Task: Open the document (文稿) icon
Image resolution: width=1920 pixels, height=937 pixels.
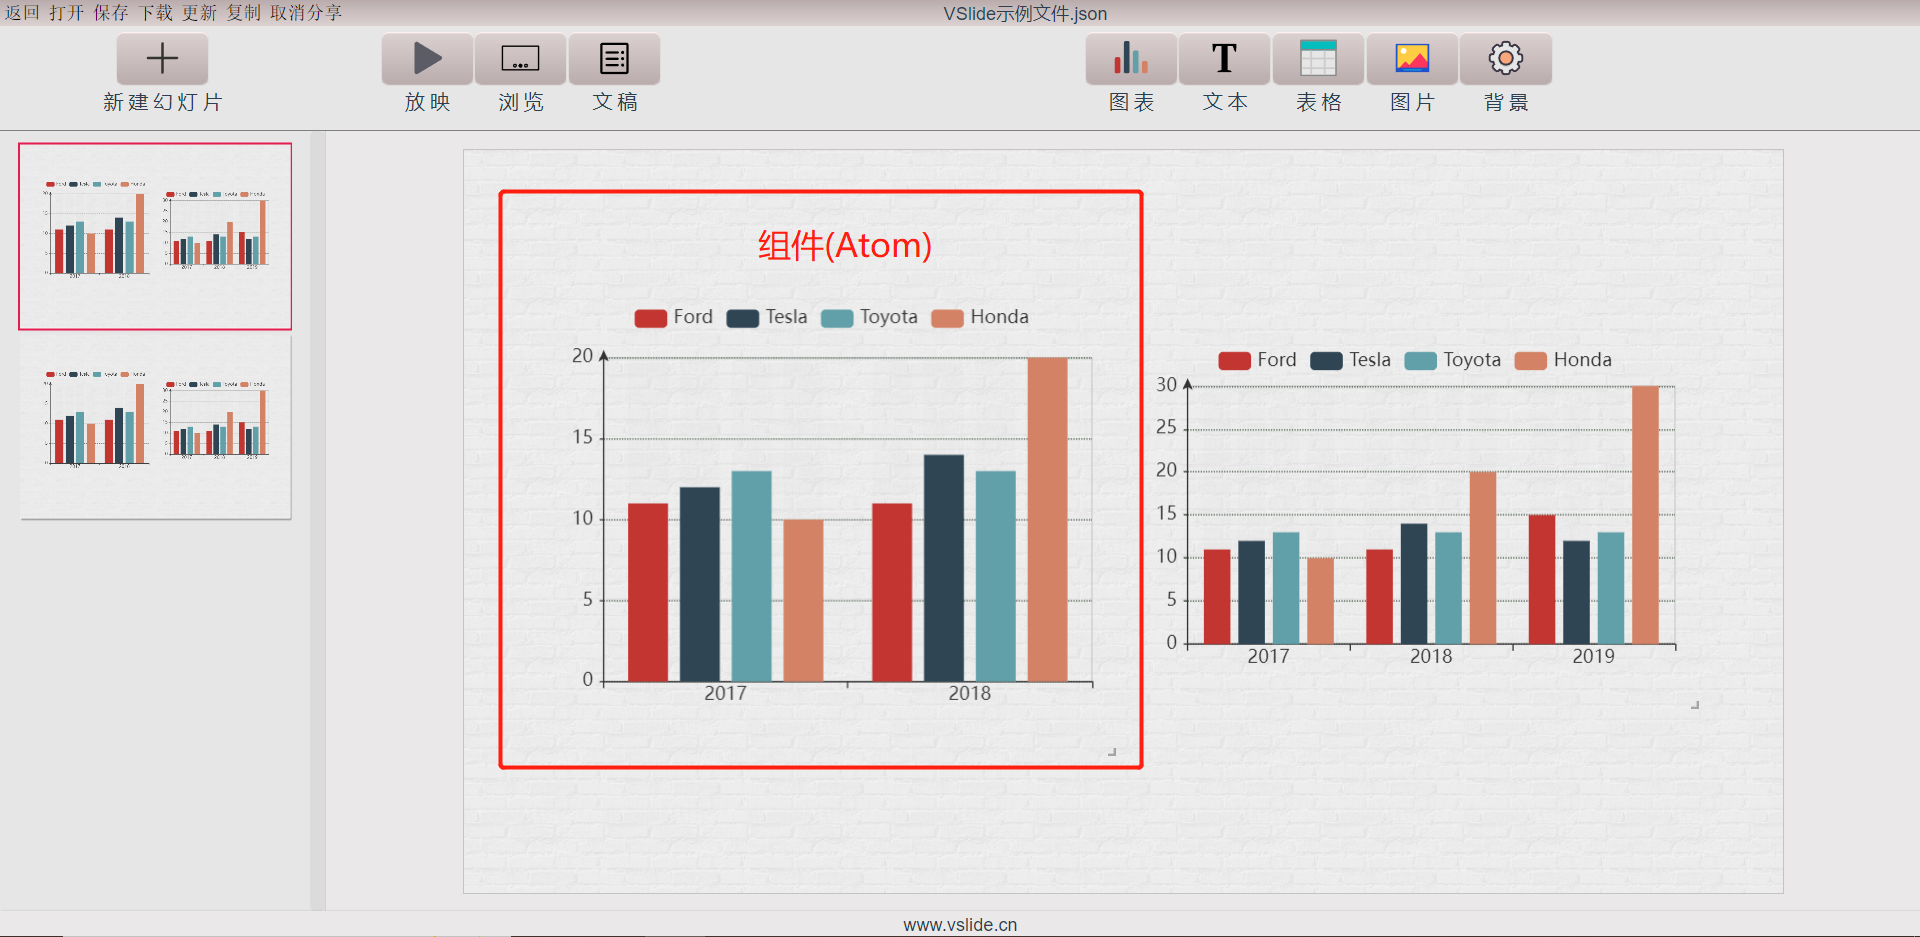Action: click(614, 59)
